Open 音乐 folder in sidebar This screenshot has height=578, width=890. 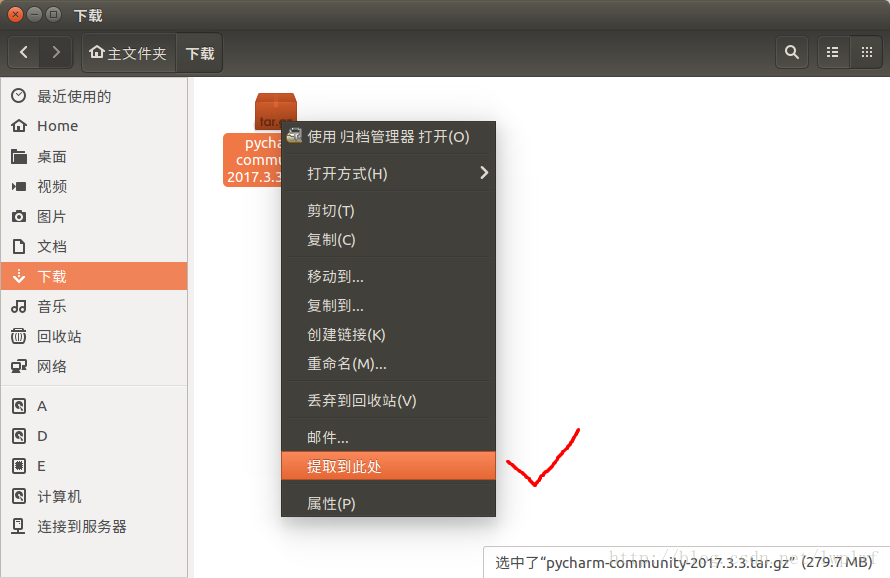coord(94,307)
